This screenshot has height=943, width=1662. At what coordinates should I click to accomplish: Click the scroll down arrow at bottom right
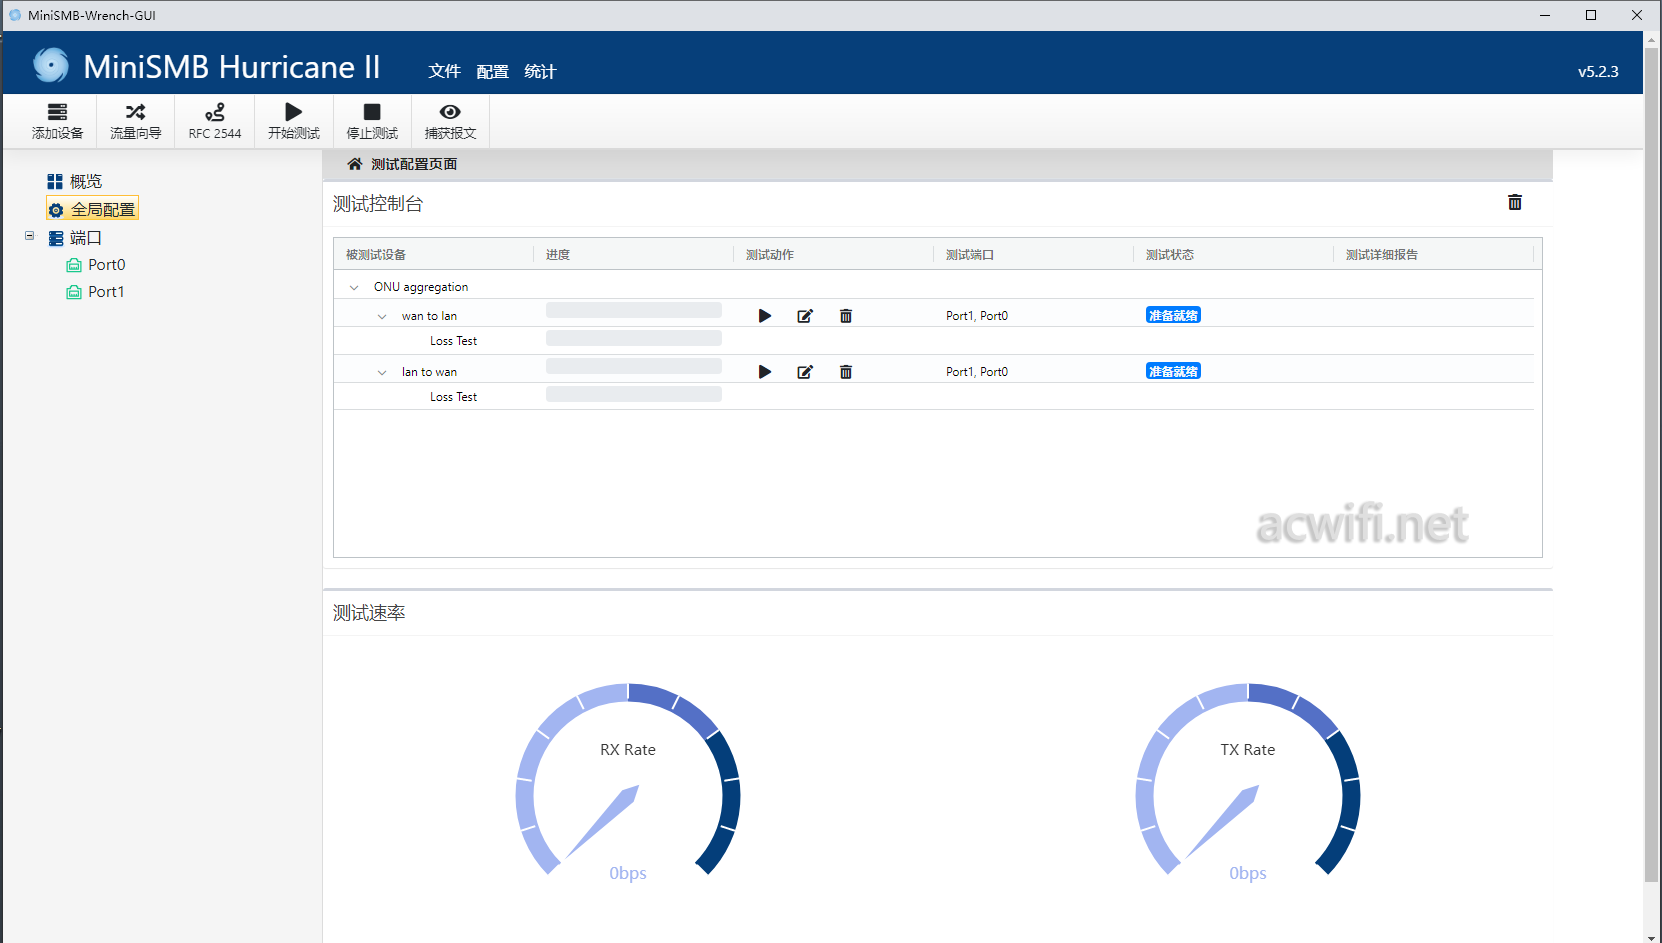[1652, 936]
